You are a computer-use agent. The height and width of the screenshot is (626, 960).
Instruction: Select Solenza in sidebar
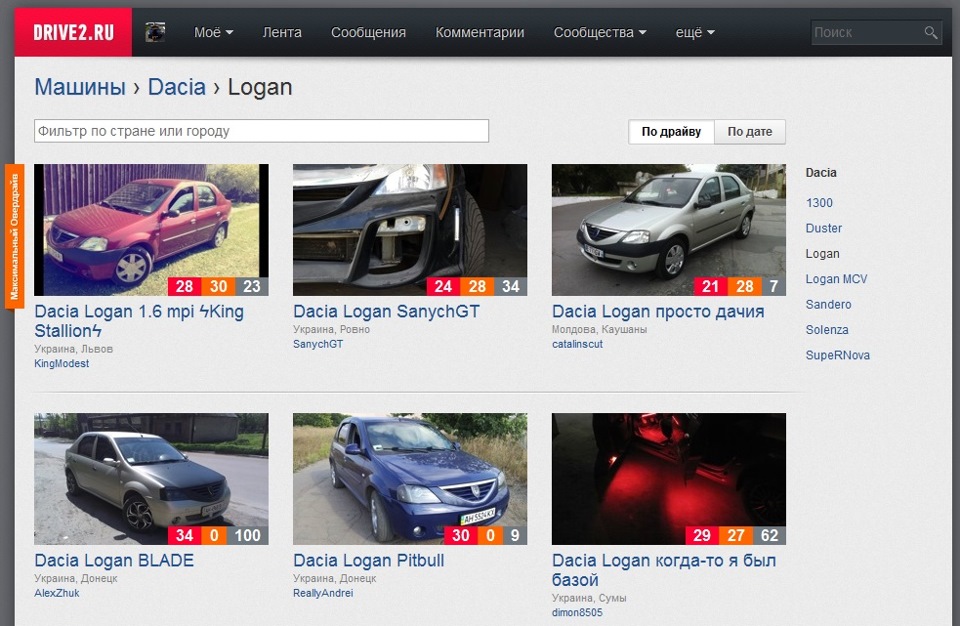[x=827, y=330]
